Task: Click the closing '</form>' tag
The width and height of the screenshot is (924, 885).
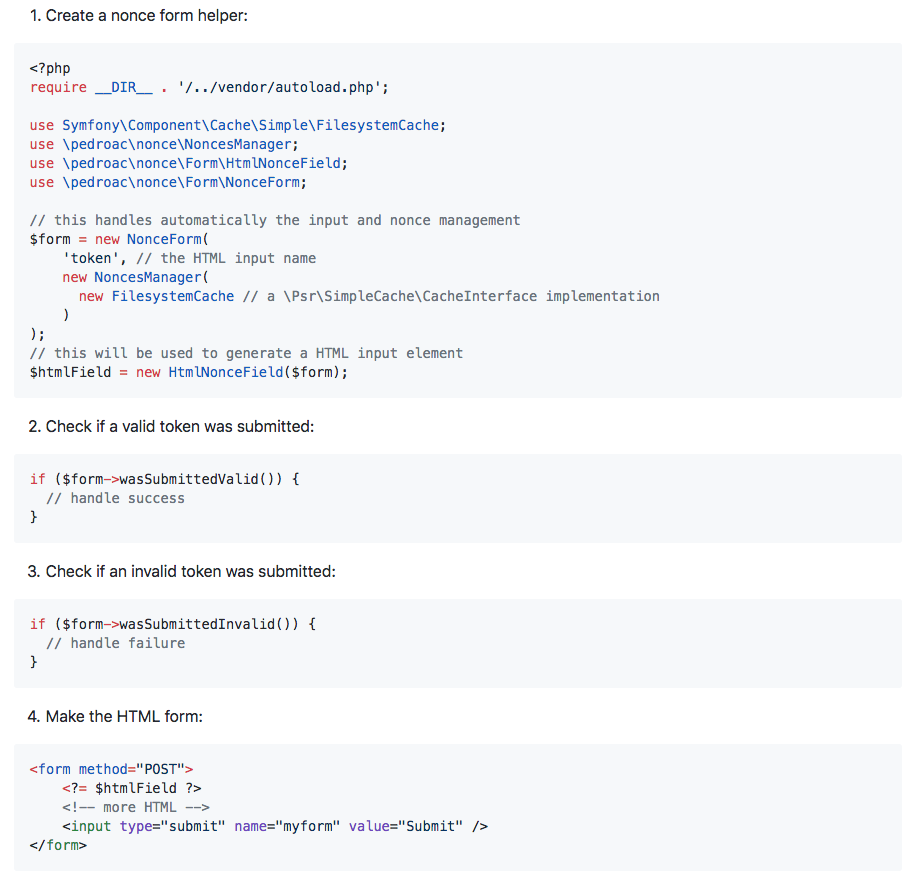Action: pyautogui.click(x=58, y=846)
